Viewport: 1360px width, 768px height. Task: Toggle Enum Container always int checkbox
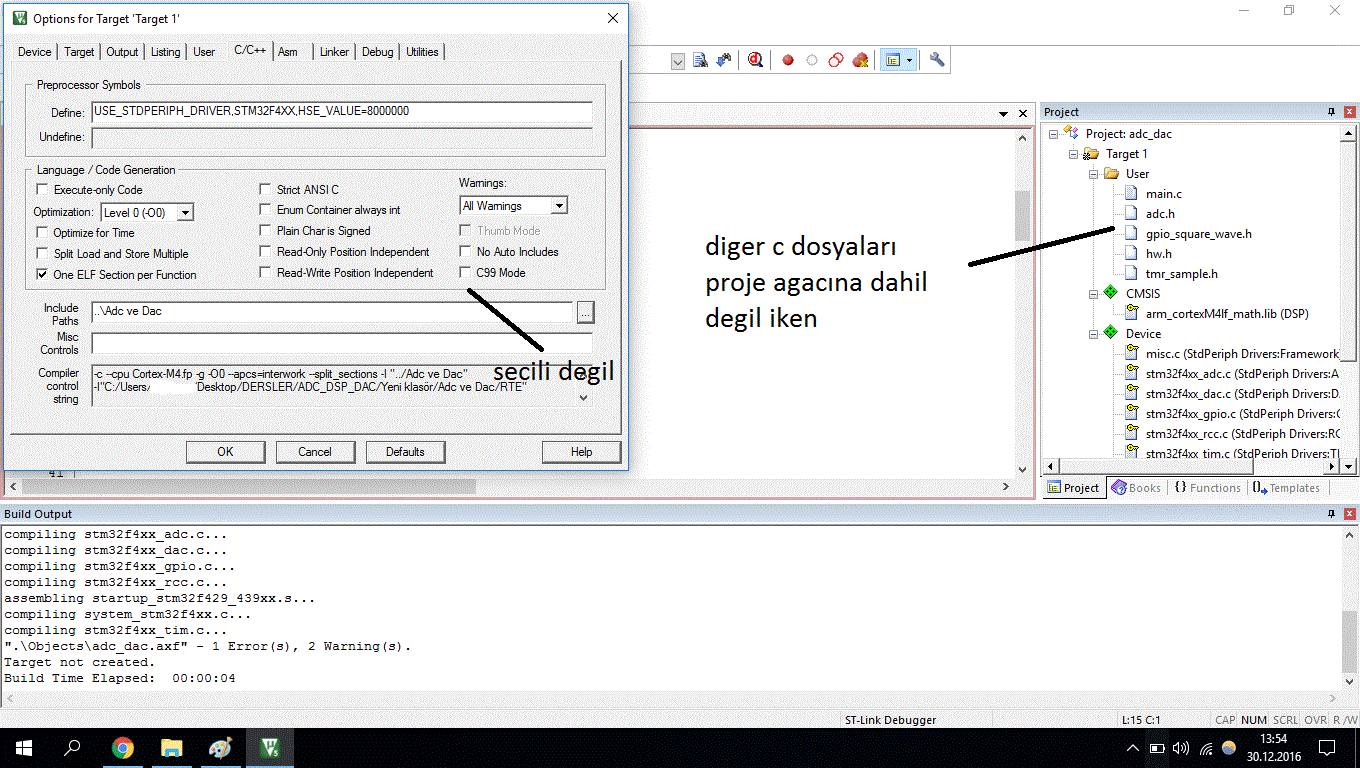pos(266,210)
